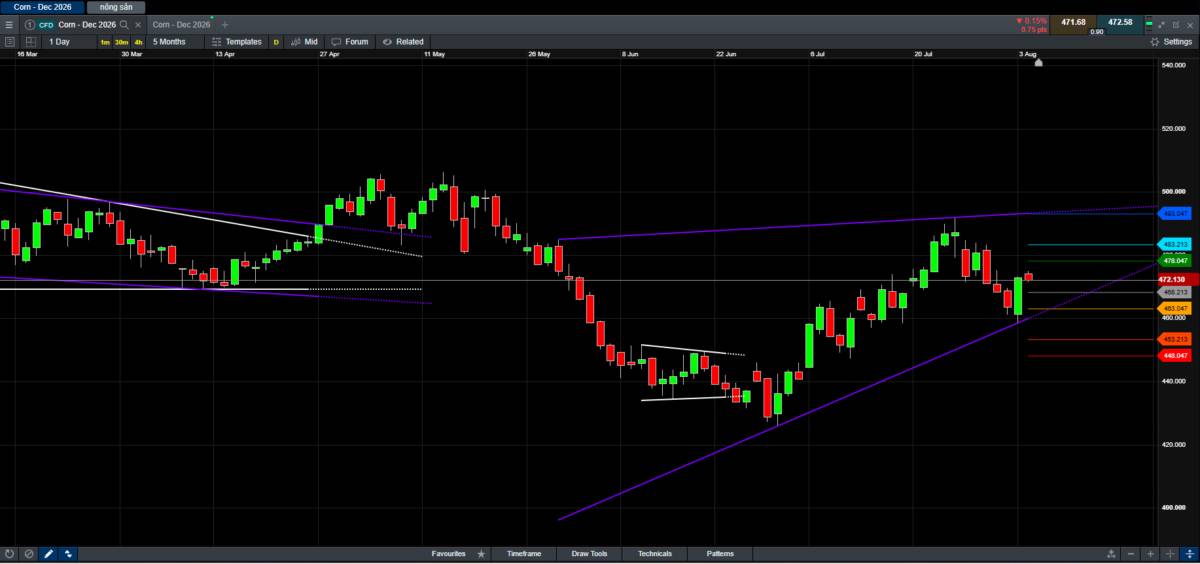Select the nông sản workspace tab
The image size is (1200, 564).
coord(116,7)
